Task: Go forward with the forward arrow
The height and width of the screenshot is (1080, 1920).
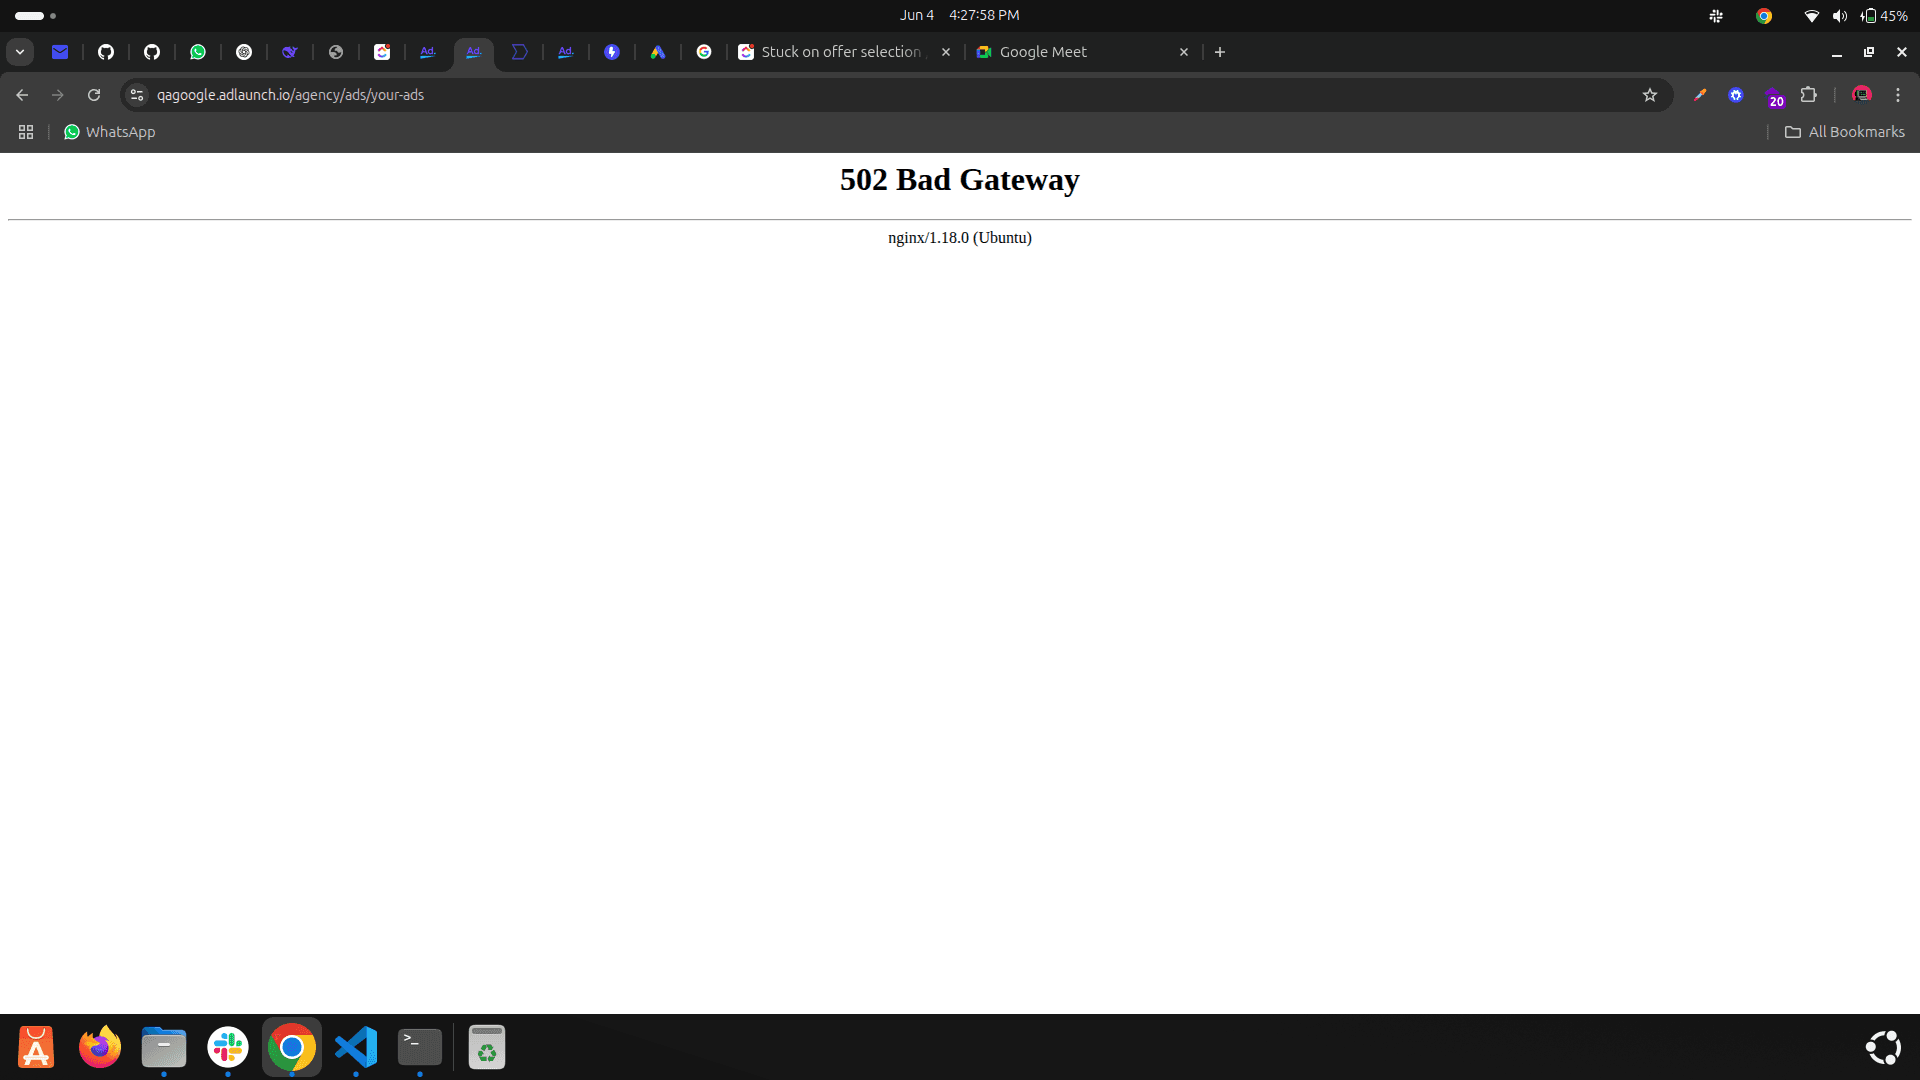Action: 58,95
